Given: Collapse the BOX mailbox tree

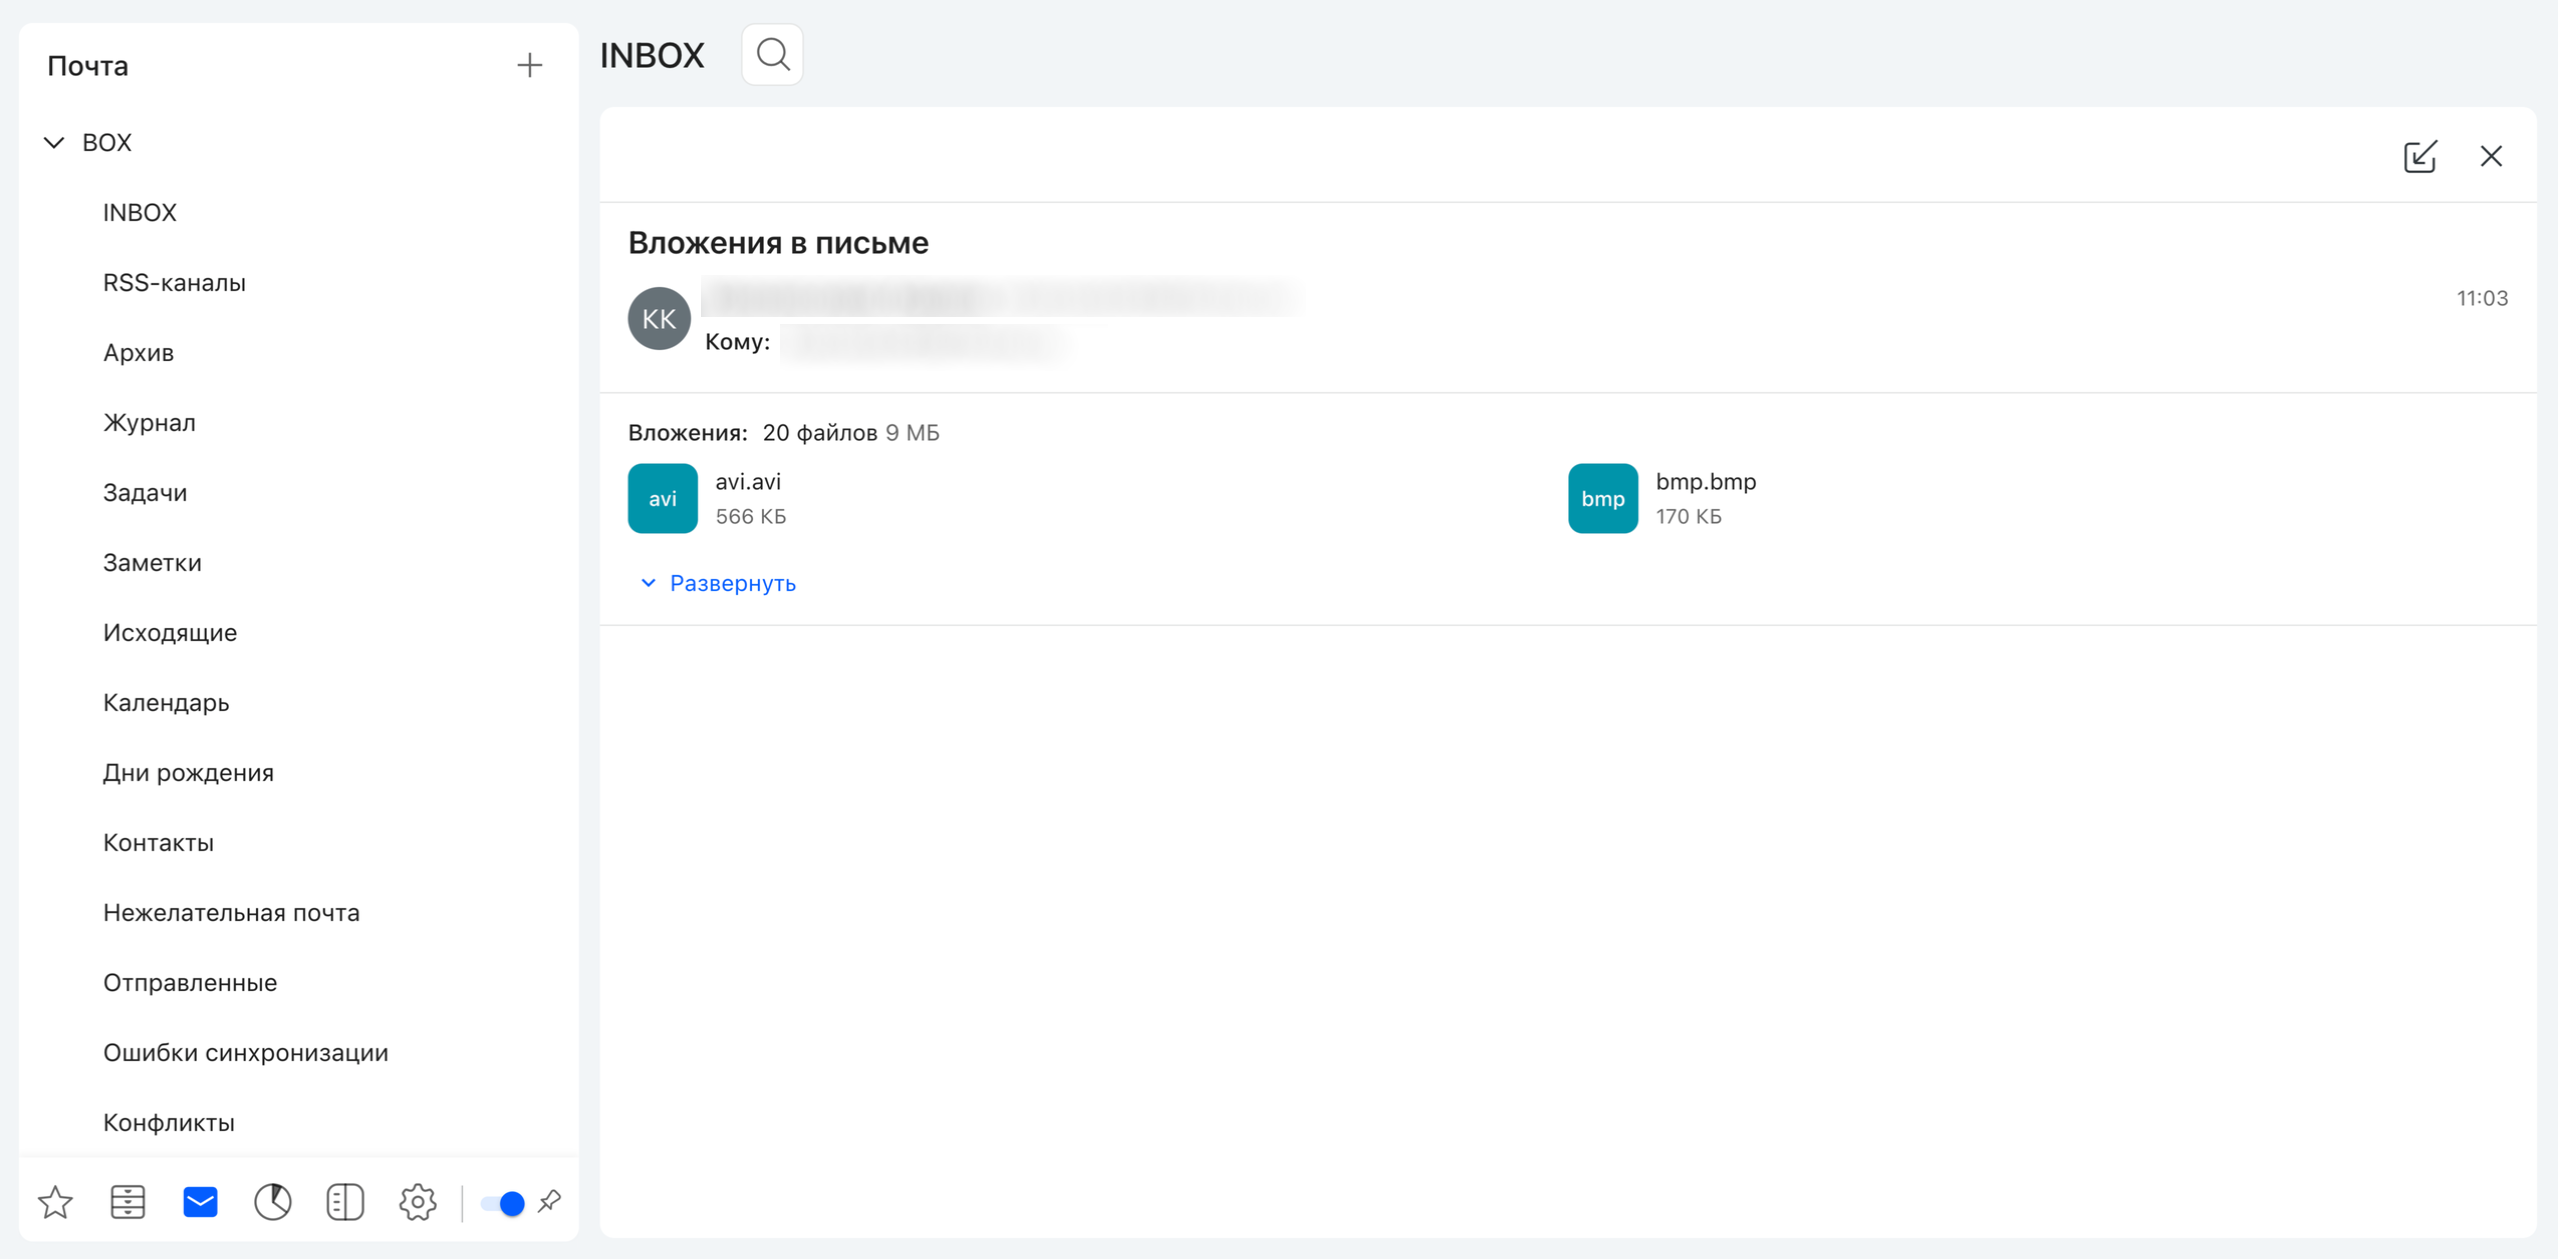Looking at the screenshot, I should (54, 143).
